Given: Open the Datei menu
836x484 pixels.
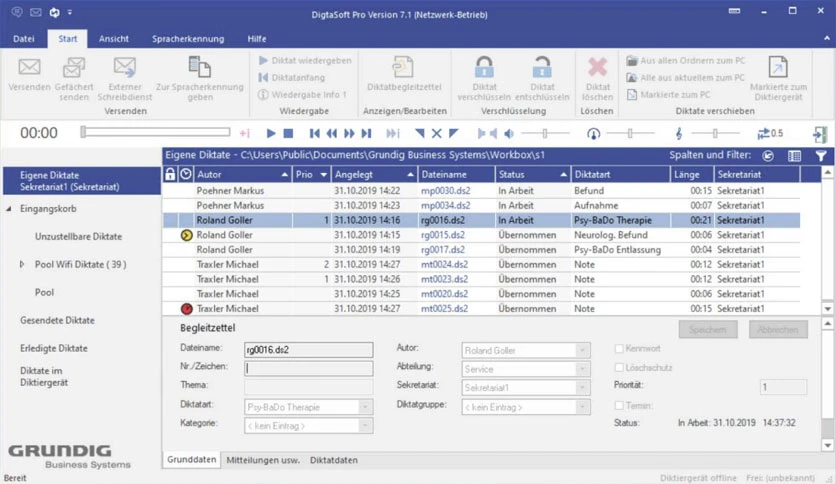Looking at the screenshot, I should (23, 39).
